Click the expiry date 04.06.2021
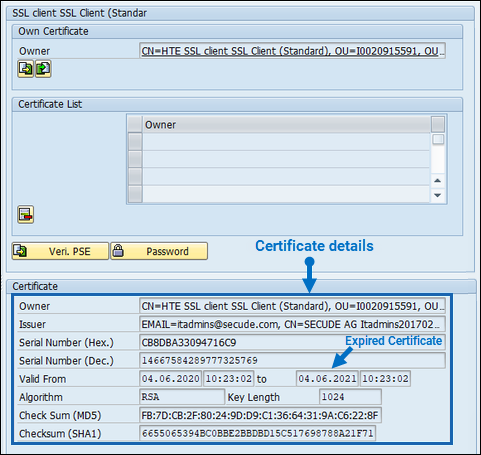Screen dimensions: 481x455 pos(327,379)
